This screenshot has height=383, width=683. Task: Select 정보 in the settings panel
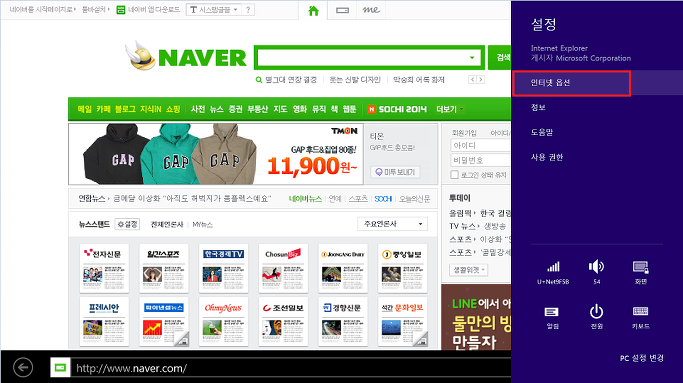(x=538, y=108)
